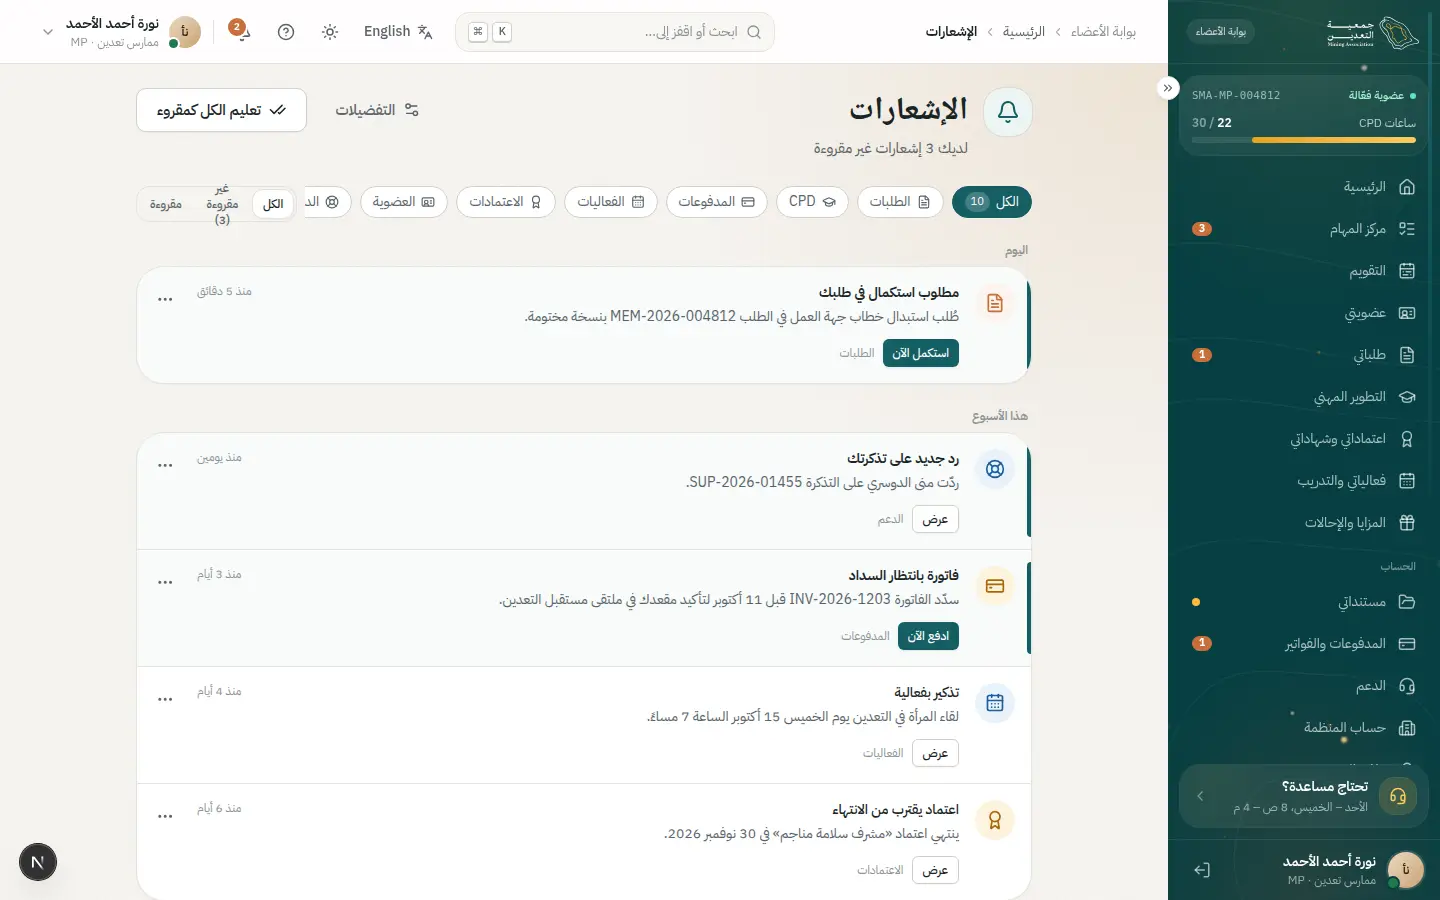Open اعتماداتي وشهاداتي in the sidebar
This screenshot has width=1440, height=900.
click(1304, 439)
